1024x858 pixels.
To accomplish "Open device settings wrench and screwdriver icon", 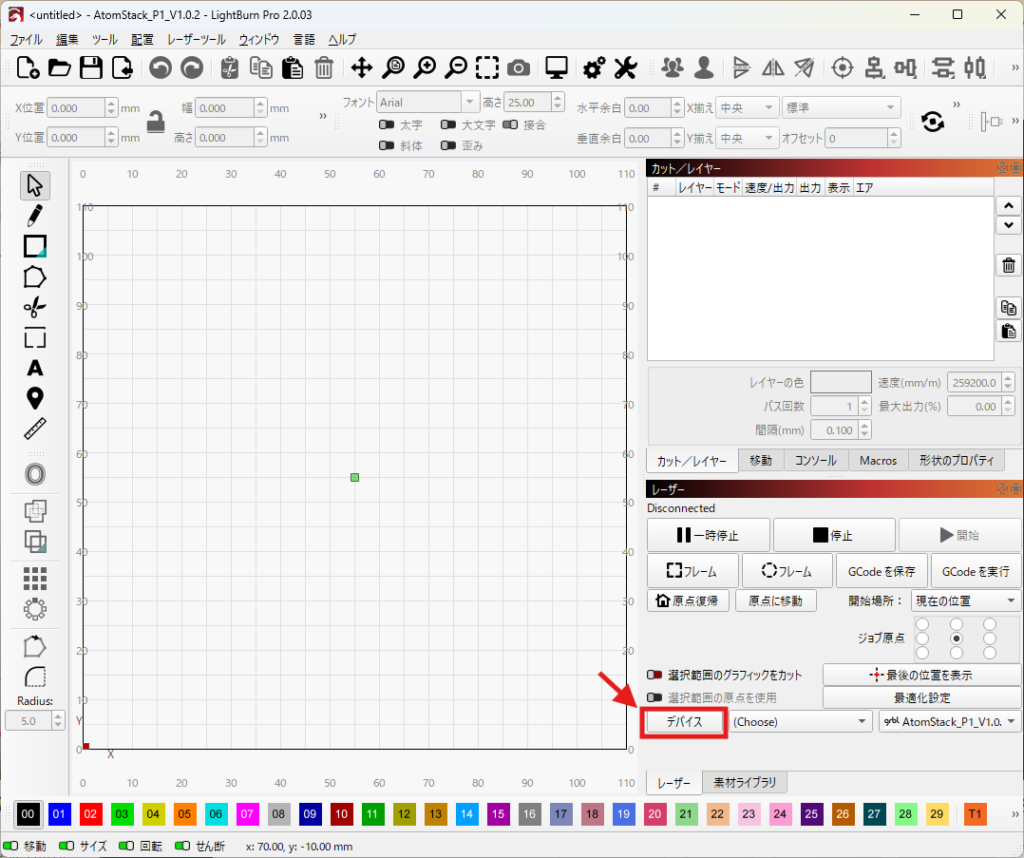I will coord(625,67).
